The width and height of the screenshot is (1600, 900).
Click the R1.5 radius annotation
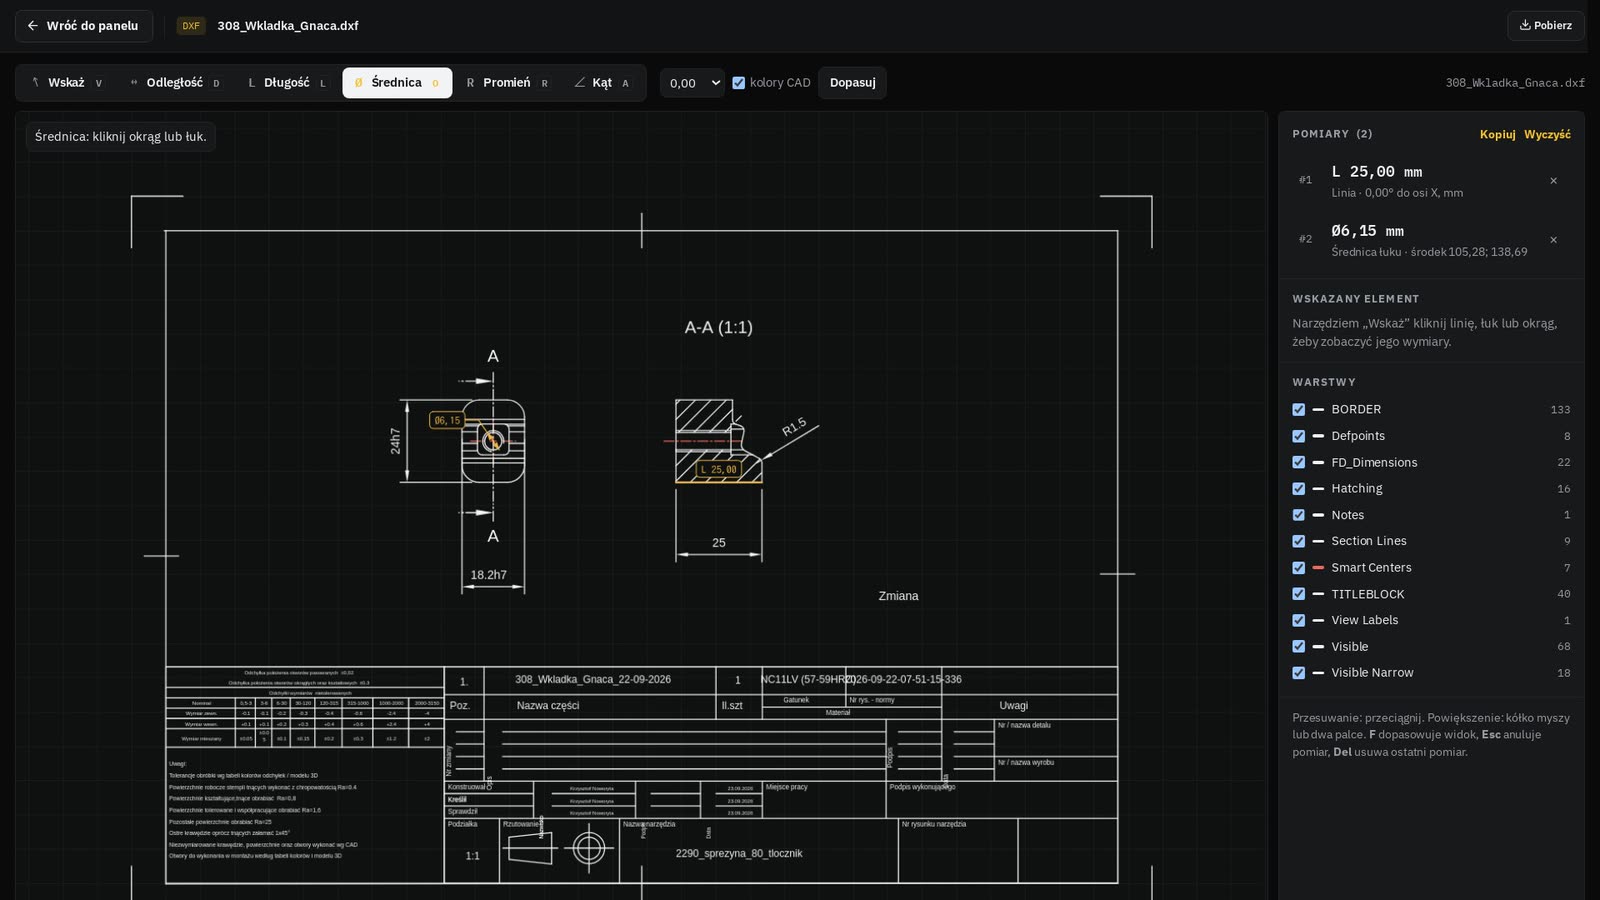pos(794,428)
